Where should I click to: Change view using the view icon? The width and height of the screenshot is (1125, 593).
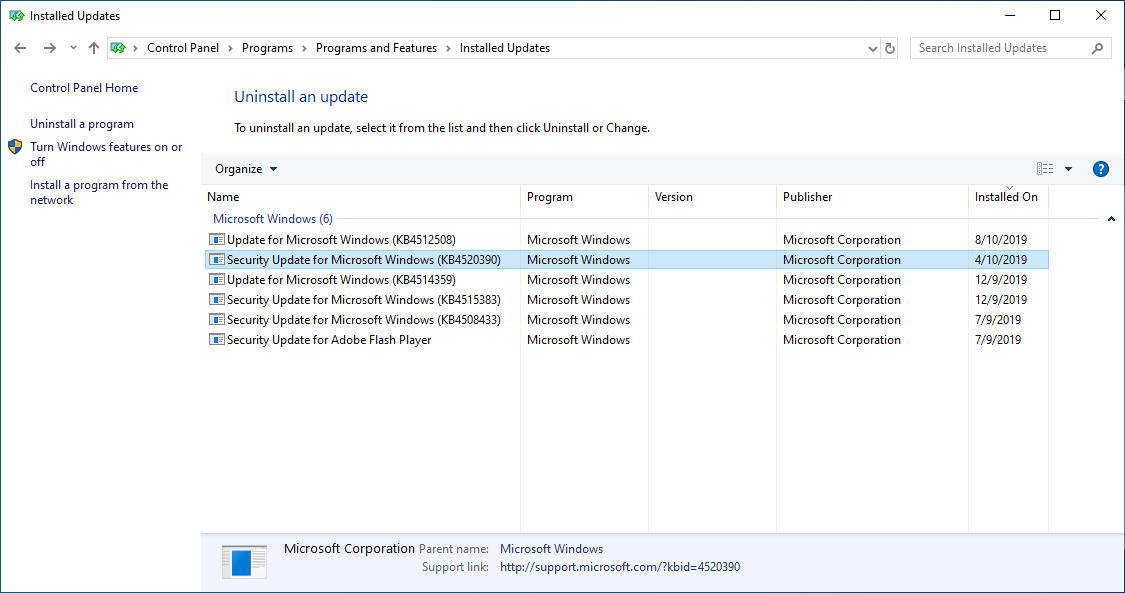pos(1045,169)
